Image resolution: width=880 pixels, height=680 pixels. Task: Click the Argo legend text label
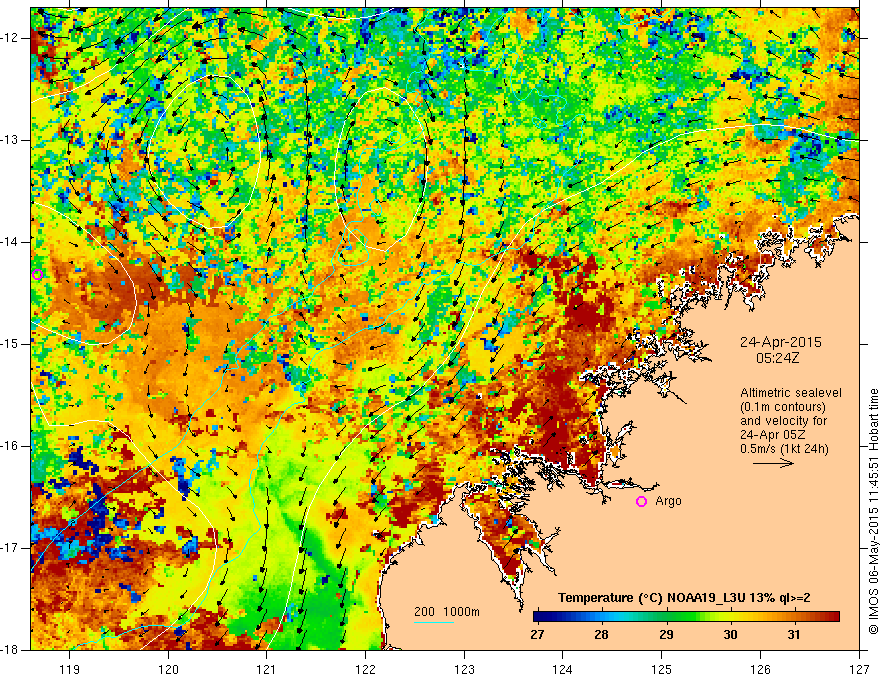[668, 501]
